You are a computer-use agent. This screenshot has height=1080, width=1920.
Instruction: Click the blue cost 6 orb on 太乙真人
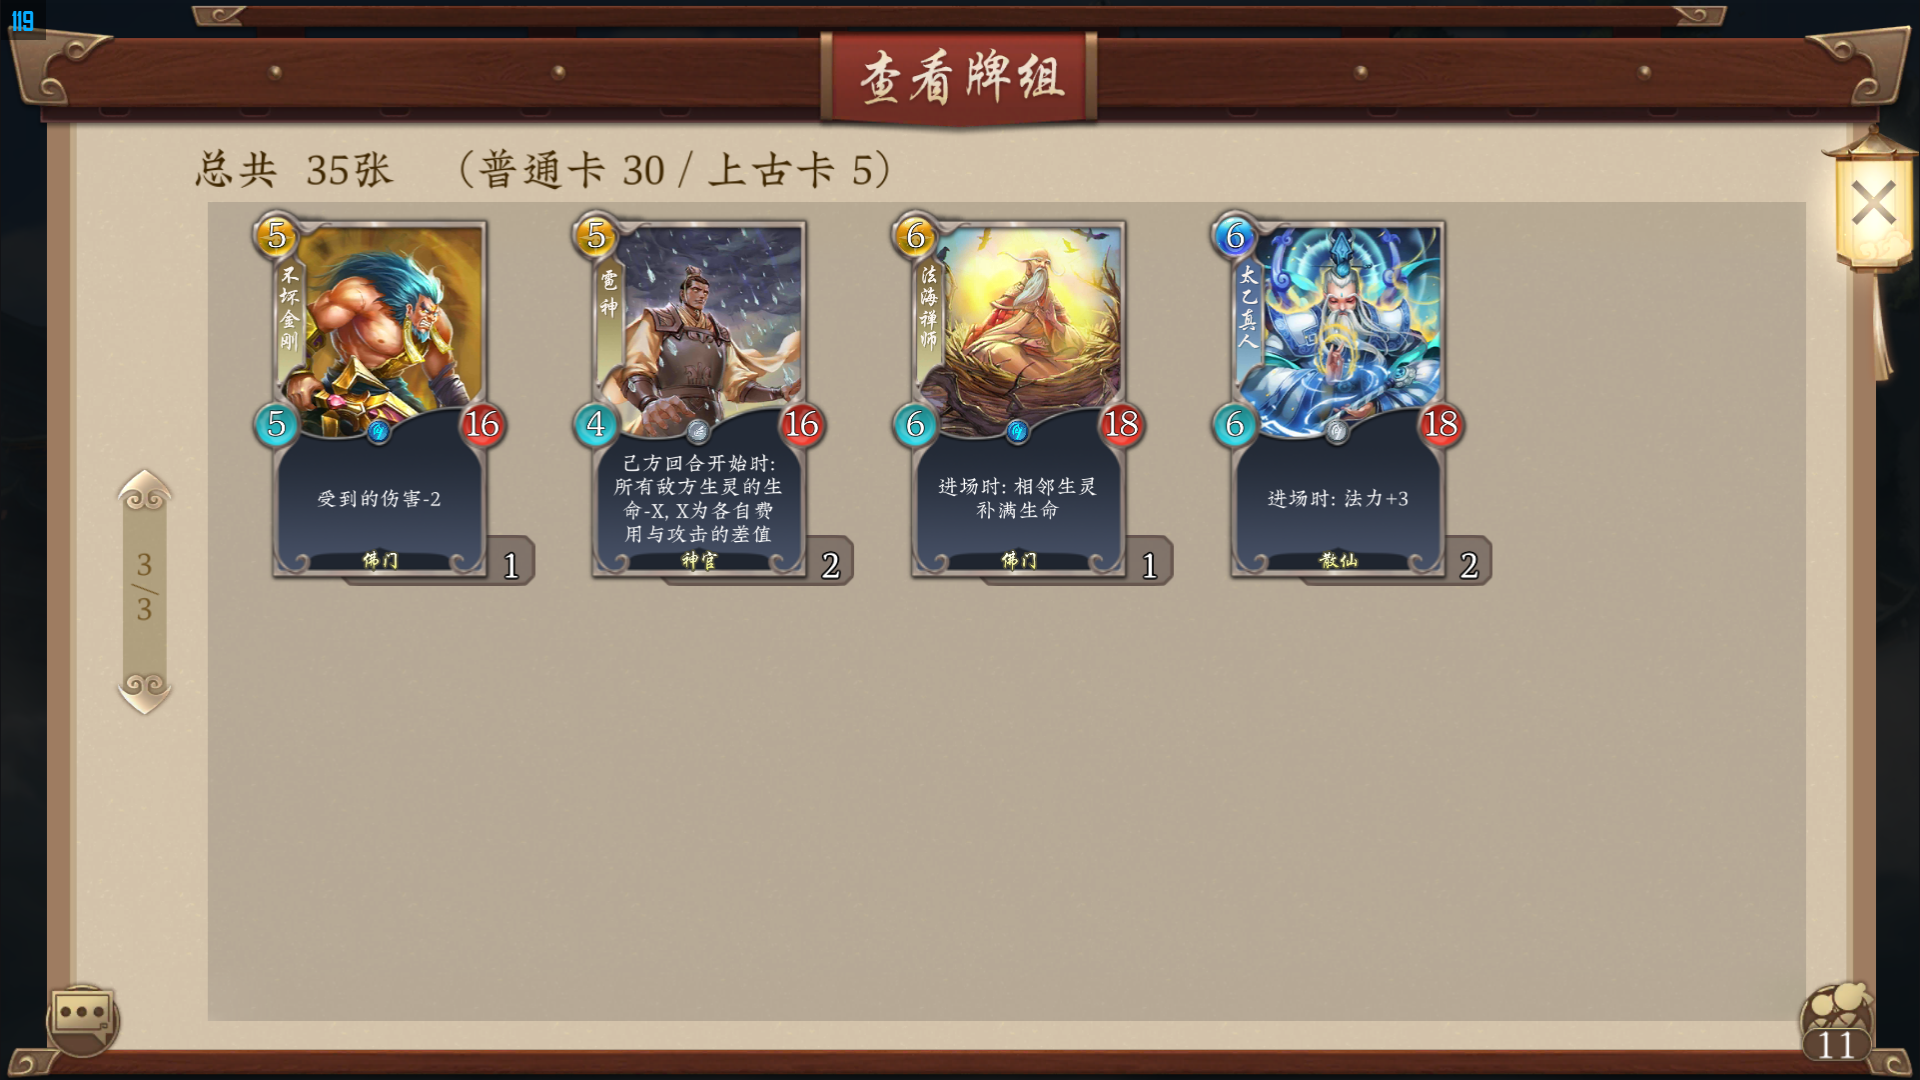pyautogui.click(x=1235, y=236)
